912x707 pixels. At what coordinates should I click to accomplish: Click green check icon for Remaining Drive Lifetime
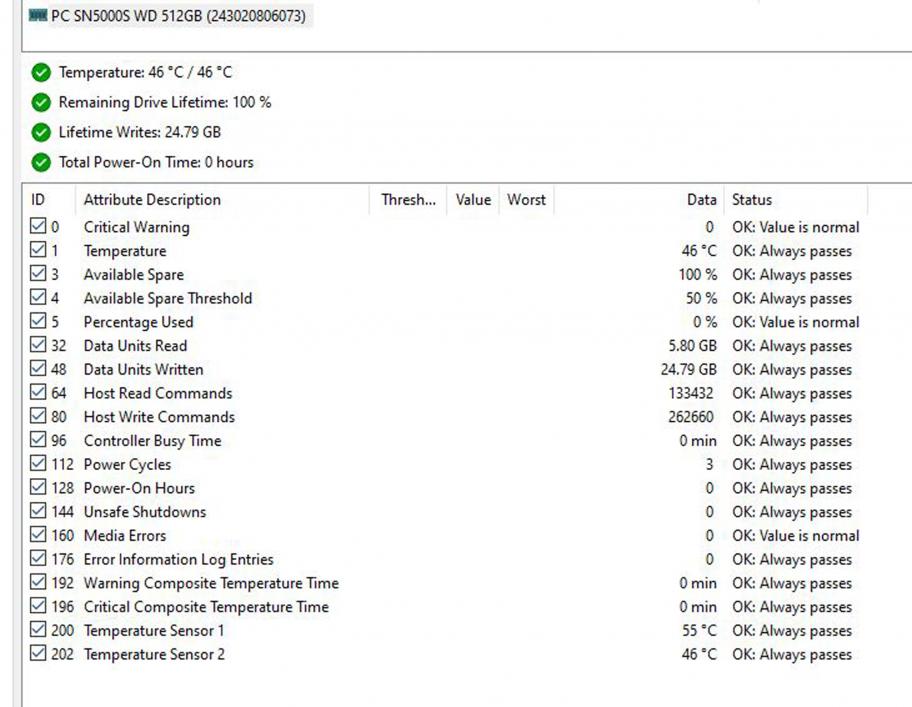41,102
